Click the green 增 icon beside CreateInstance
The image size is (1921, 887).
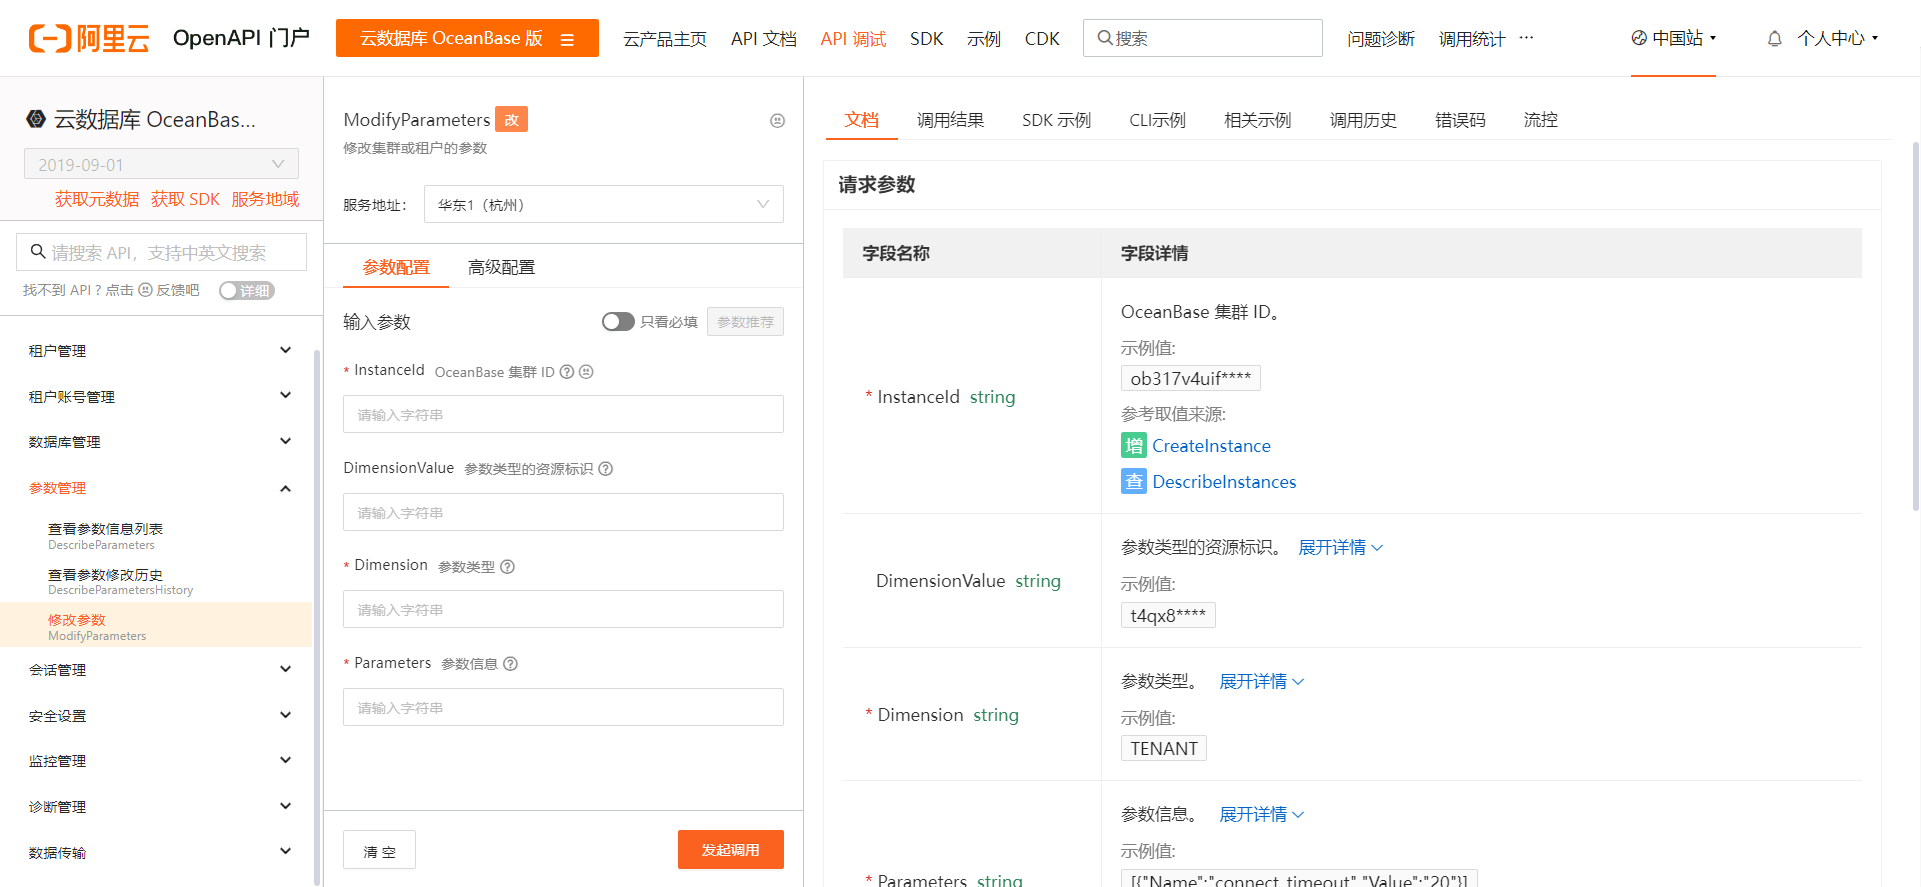[x=1134, y=446]
